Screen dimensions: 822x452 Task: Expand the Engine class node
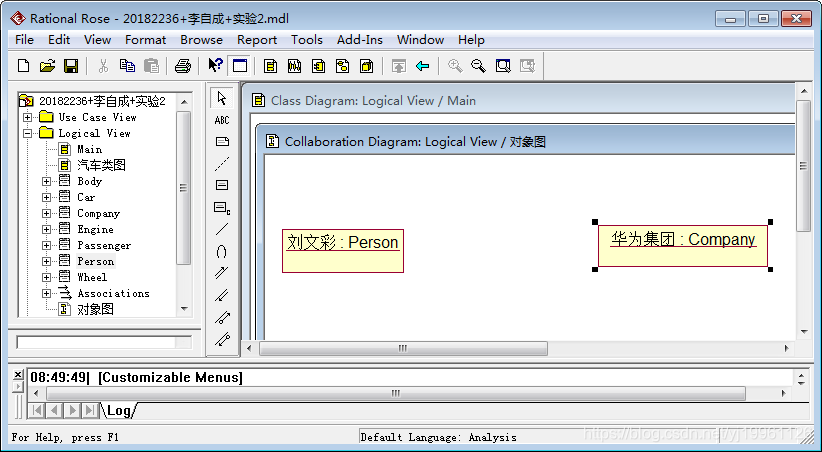point(47,230)
